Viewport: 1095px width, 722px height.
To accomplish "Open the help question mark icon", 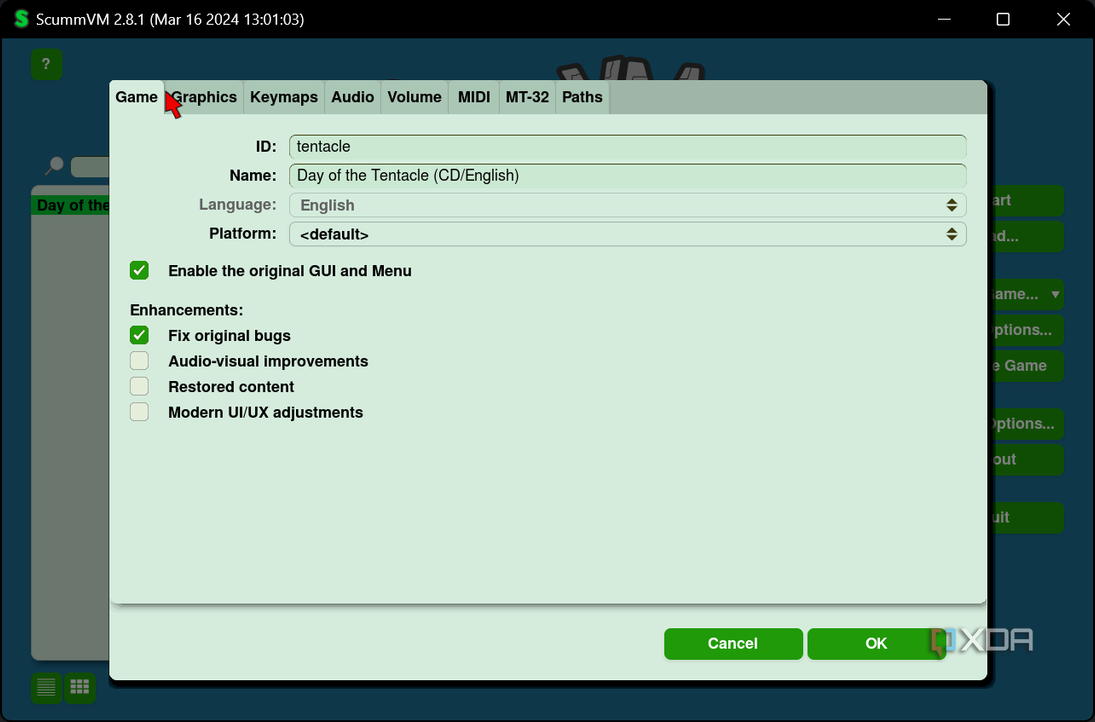I will pos(46,64).
